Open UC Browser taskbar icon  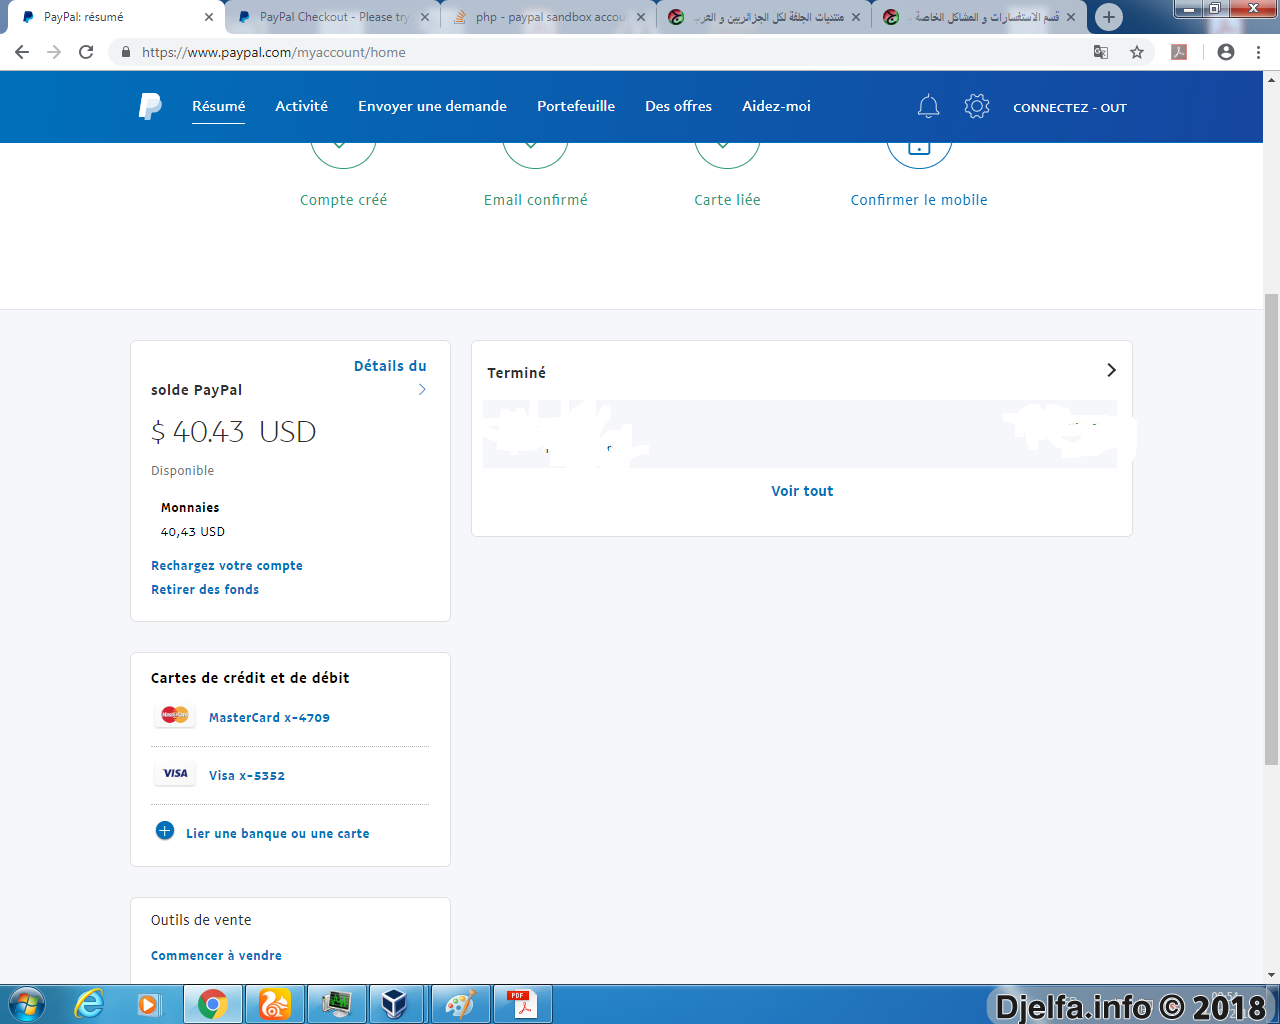(x=275, y=1004)
